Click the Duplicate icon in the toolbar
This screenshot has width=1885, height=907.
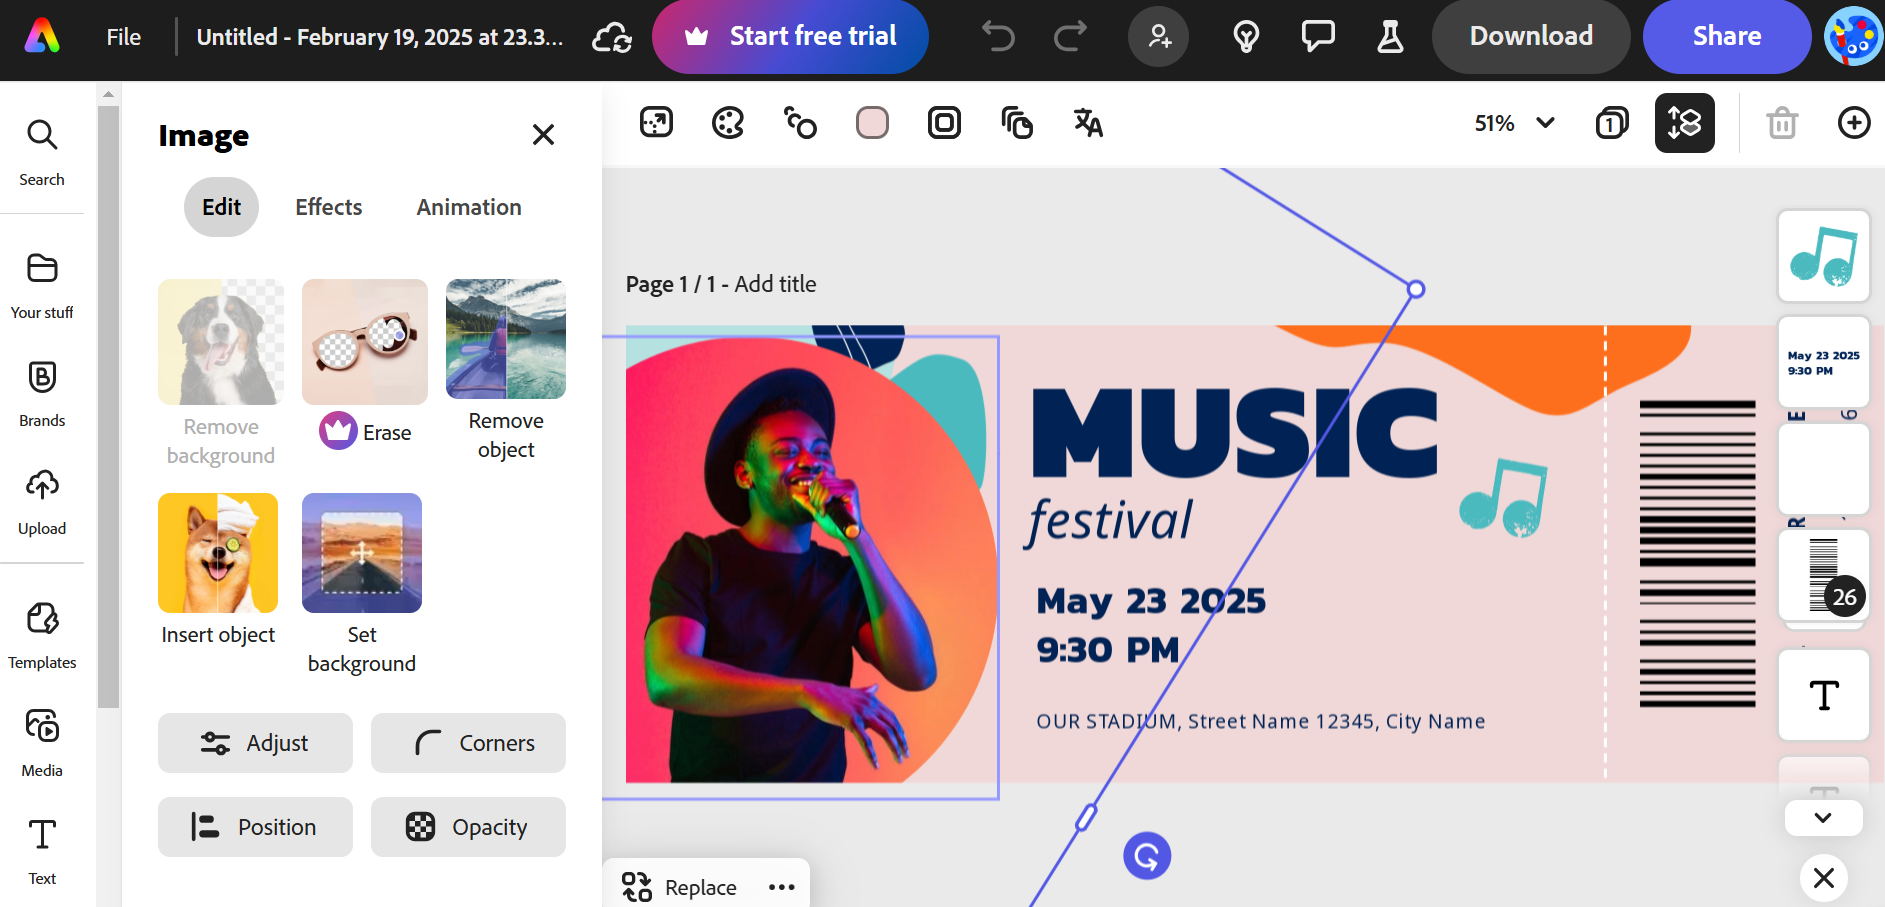tap(1017, 123)
